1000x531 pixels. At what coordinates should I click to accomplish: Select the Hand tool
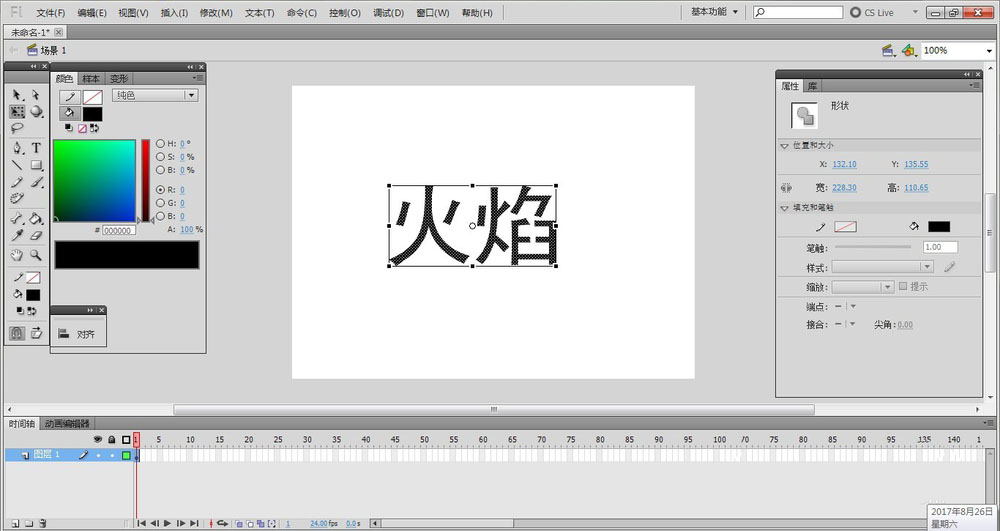[17, 255]
